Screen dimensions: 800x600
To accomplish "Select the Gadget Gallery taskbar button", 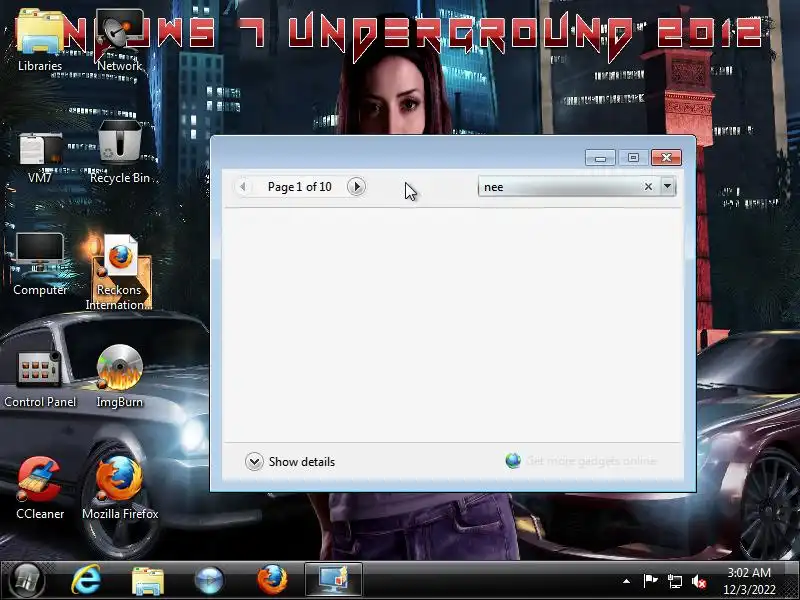I will tap(334, 580).
